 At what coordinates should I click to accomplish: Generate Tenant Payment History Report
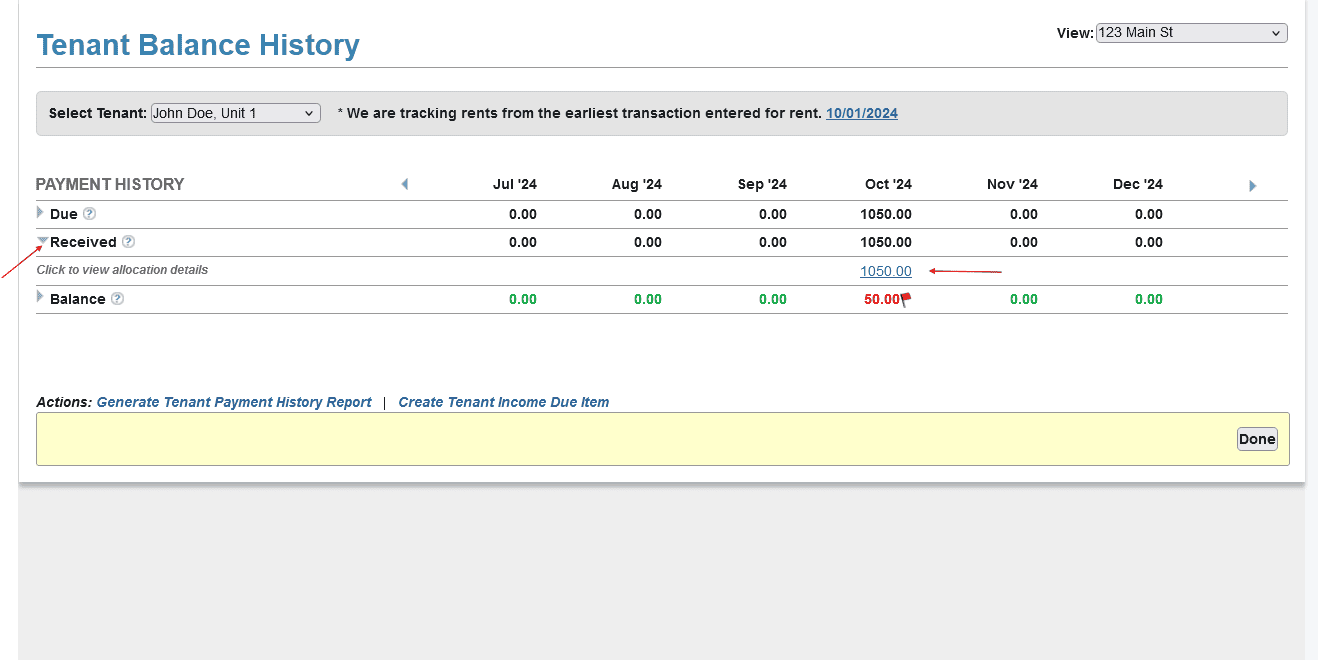coord(234,402)
